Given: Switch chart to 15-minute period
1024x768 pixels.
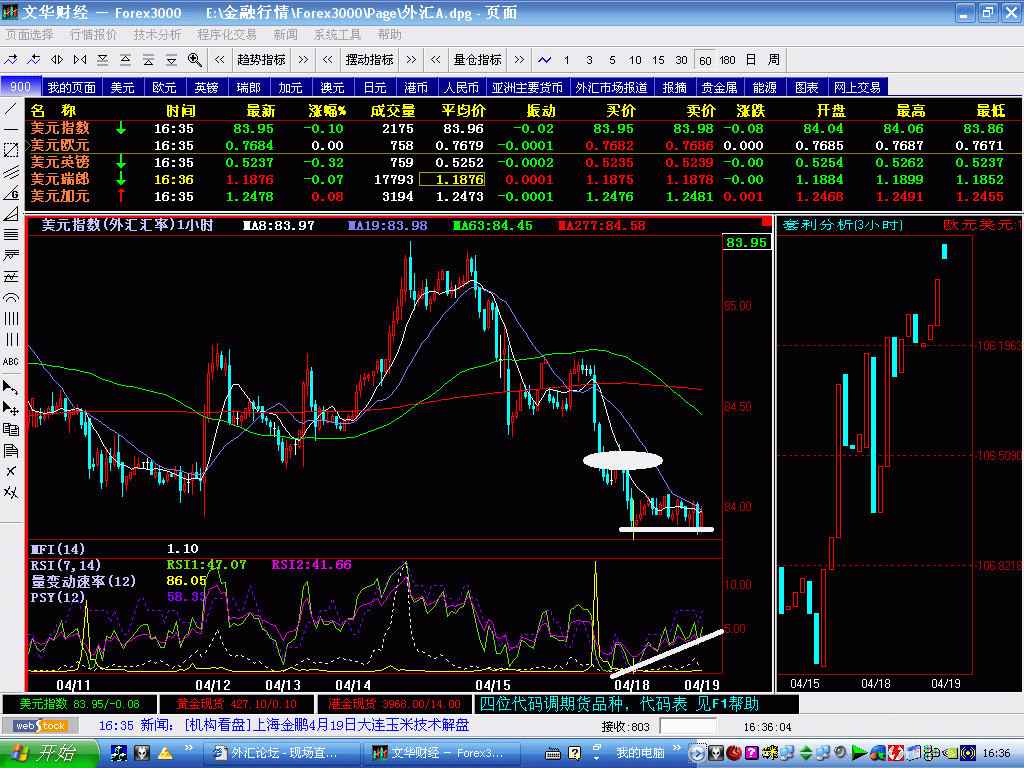Looking at the screenshot, I should [x=658, y=60].
